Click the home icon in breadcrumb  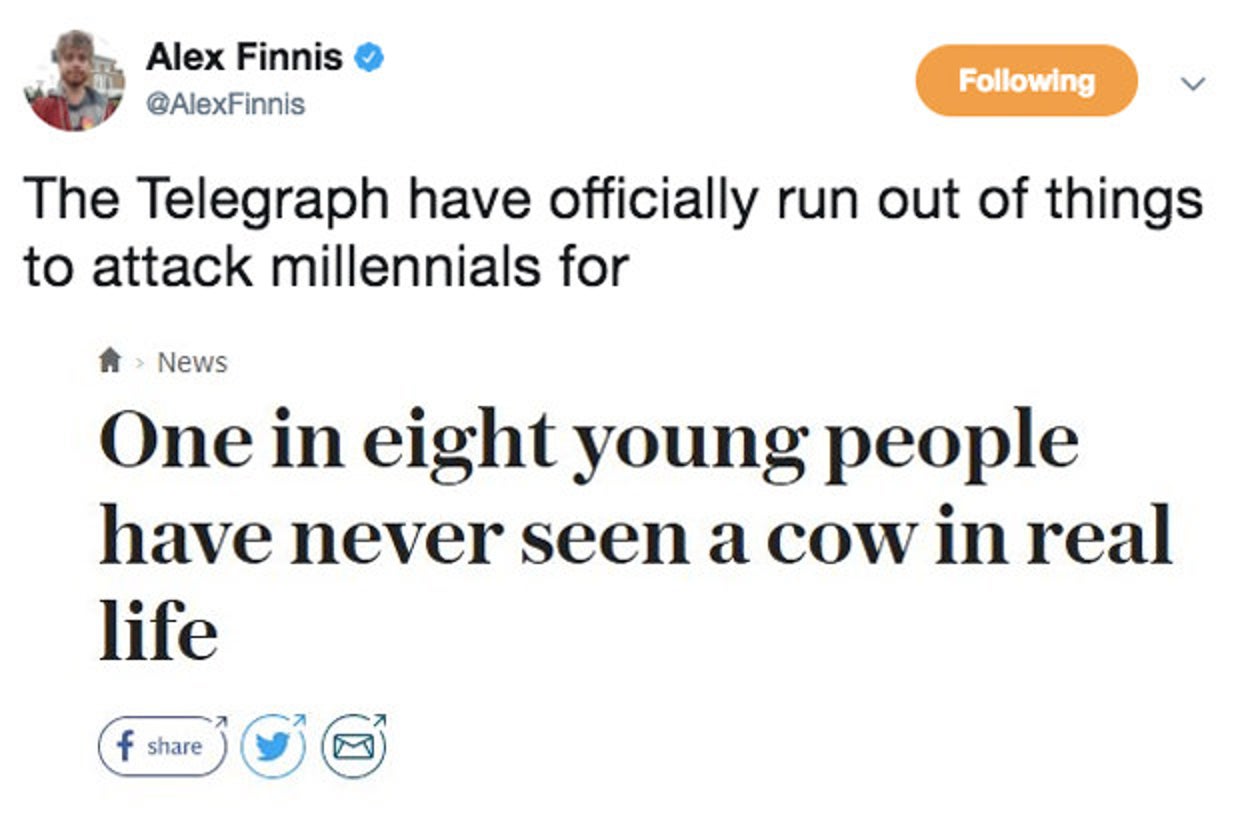click(x=110, y=360)
